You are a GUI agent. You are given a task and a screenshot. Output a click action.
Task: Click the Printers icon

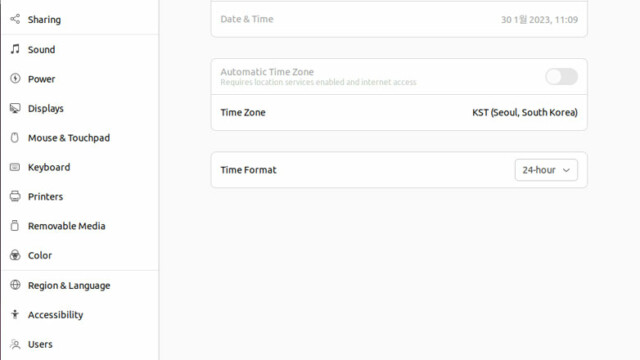click(15, 196)
